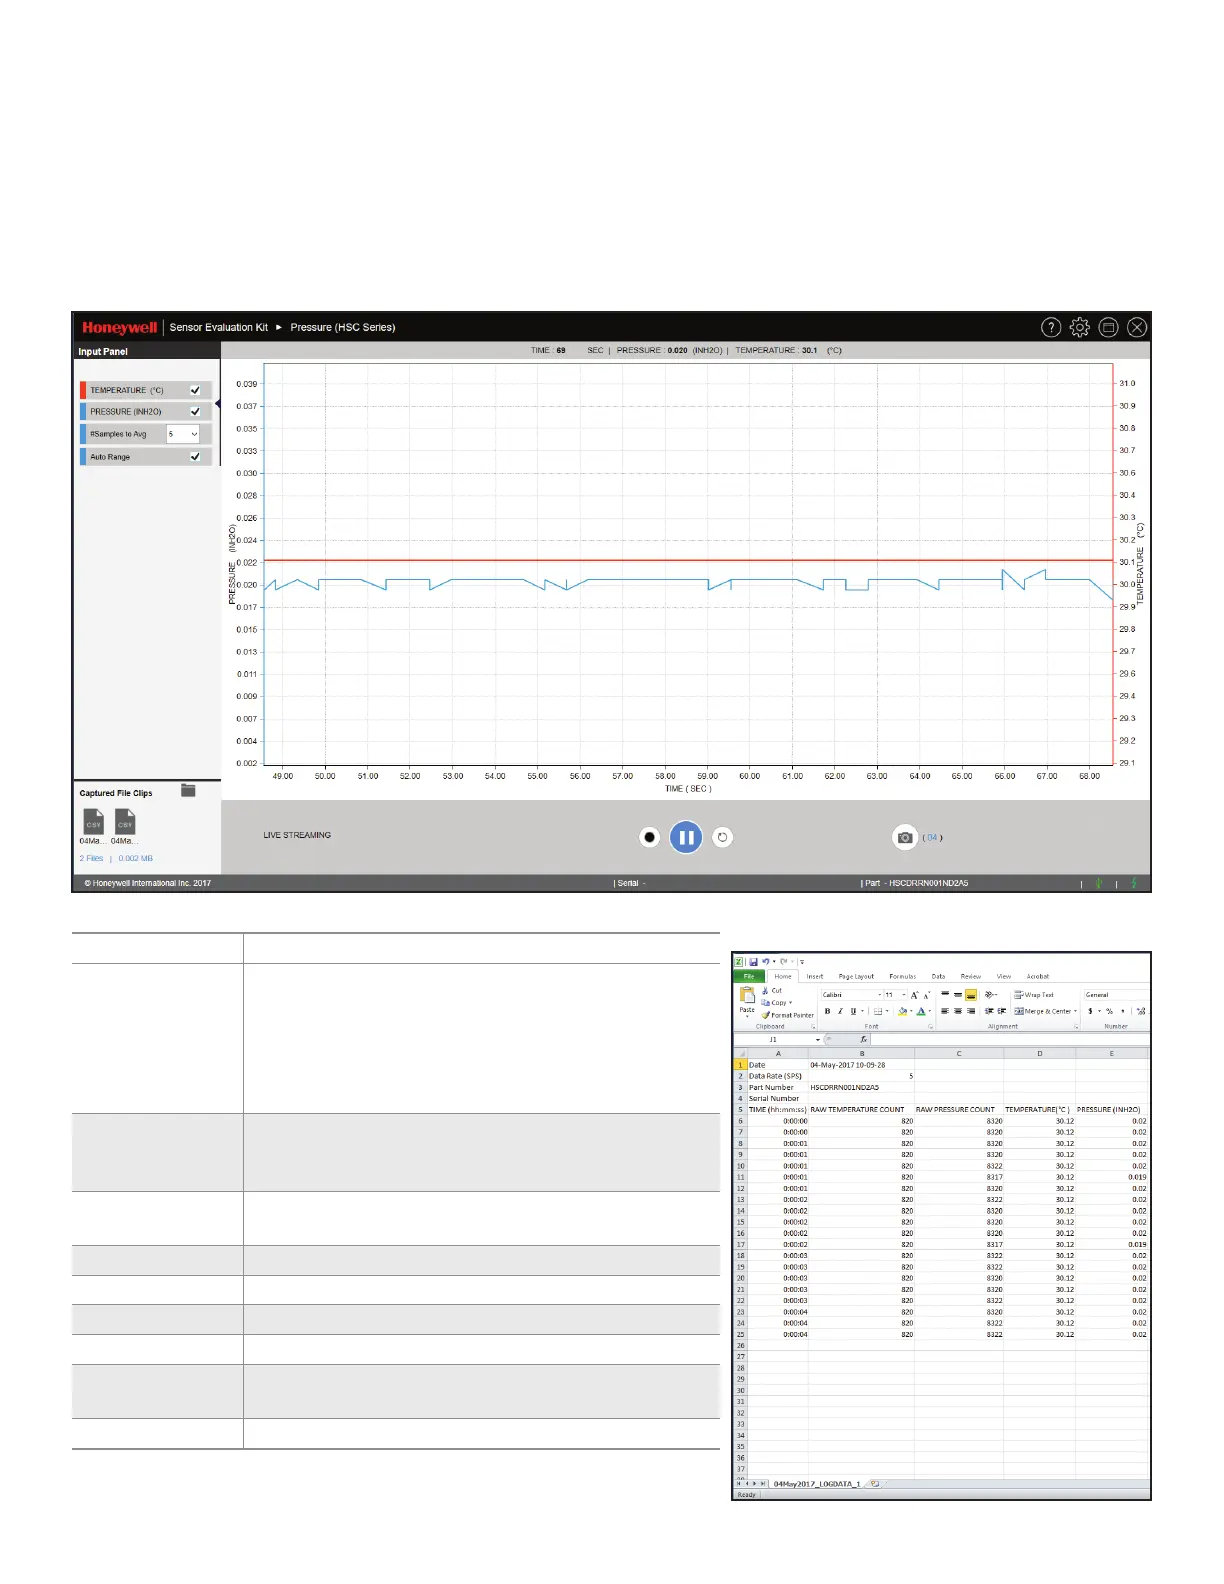Click the Excel Redo icon
The image size is (1224, 1584).
[x=784, y=962]
